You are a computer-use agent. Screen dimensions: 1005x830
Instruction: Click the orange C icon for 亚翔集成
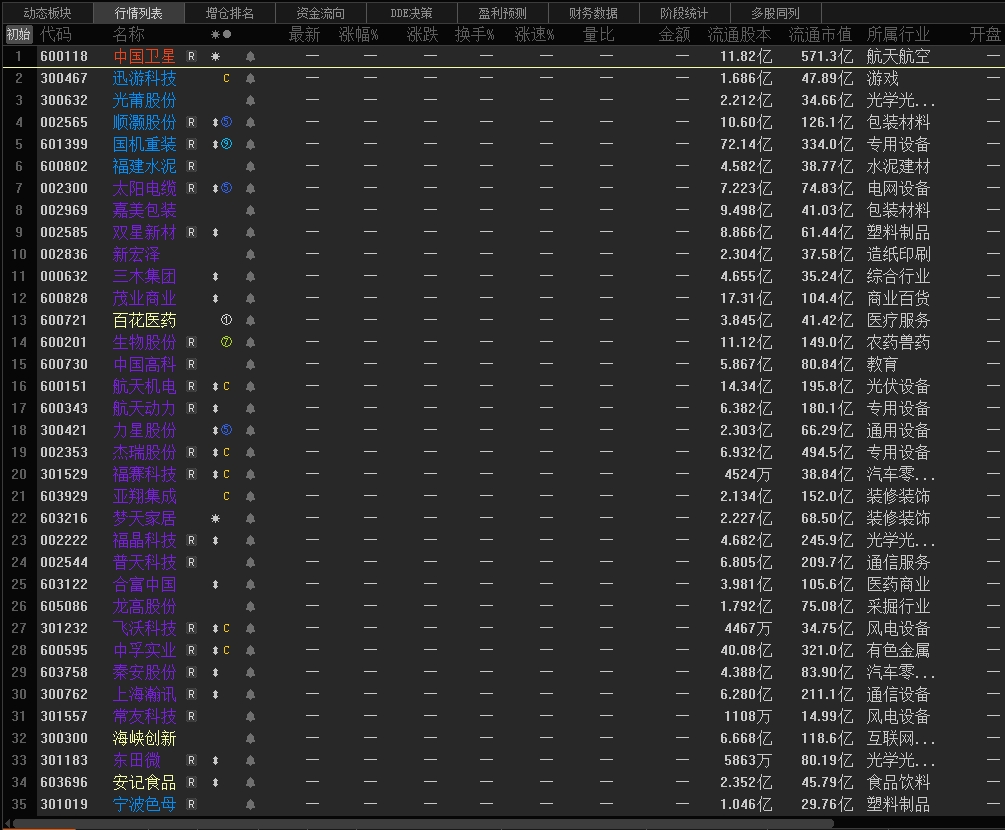tap(226, 496)
